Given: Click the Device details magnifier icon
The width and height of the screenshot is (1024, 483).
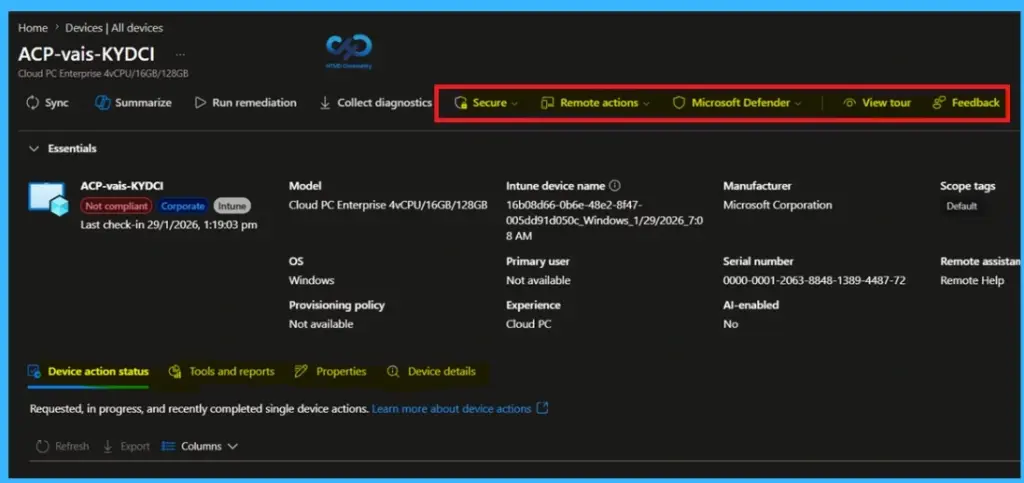Looking at the screenshot, I should pos(392,371).
